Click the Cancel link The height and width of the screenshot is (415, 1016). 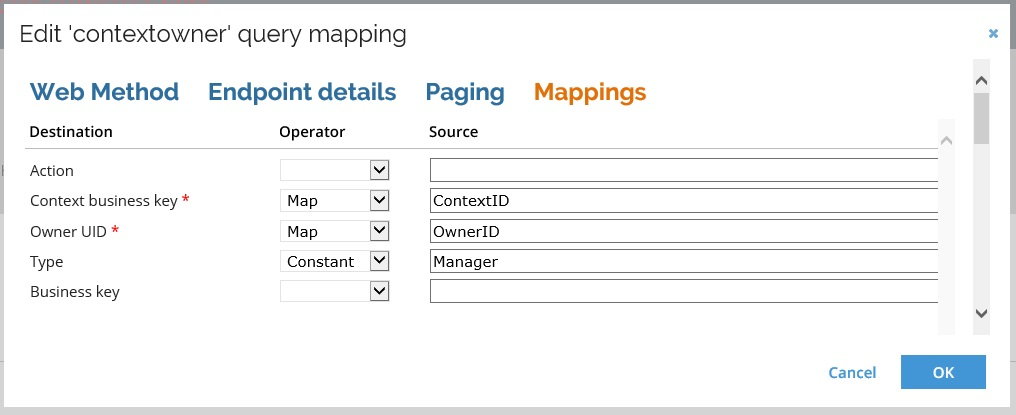[x=852, y=372]
